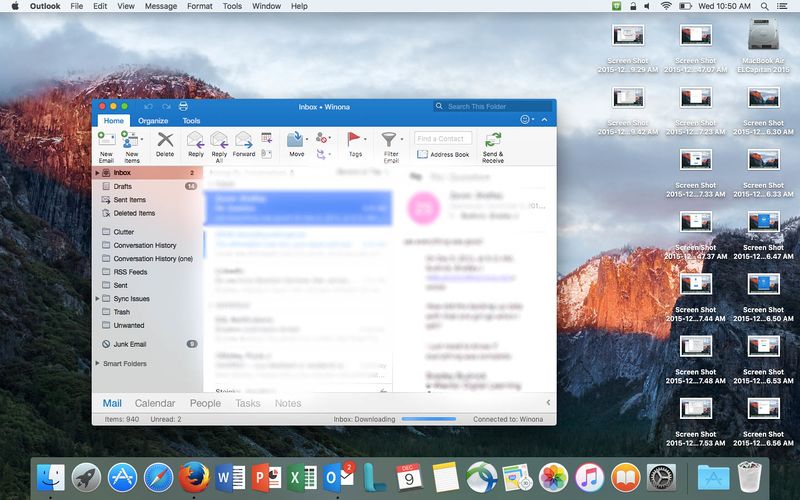Click the Reply All icon
800x500 pixels.
219,140
